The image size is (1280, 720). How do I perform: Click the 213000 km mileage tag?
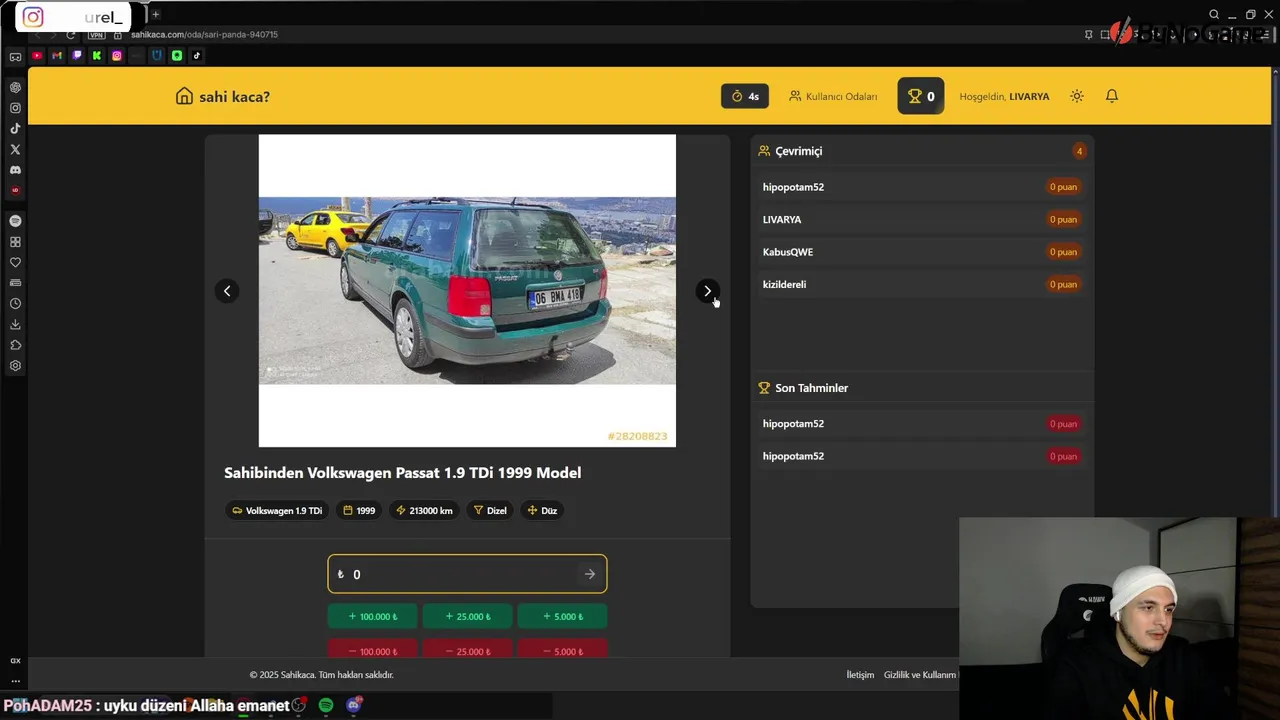(x=424, y=510)
